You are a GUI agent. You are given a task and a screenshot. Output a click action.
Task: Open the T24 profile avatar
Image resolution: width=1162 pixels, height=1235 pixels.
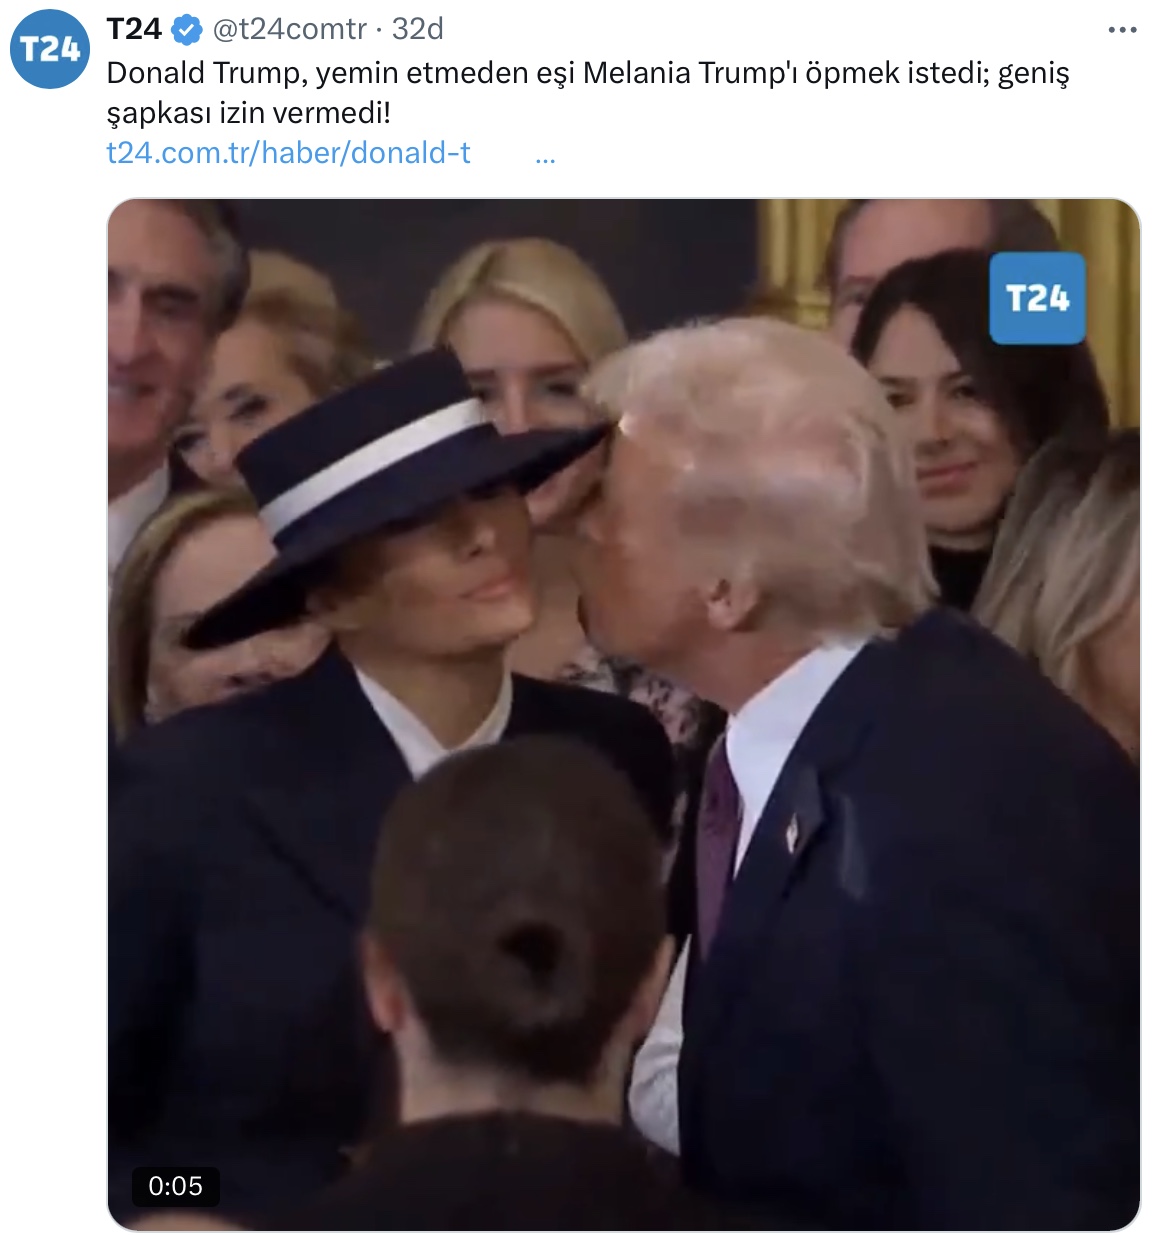tap(50, 49)
